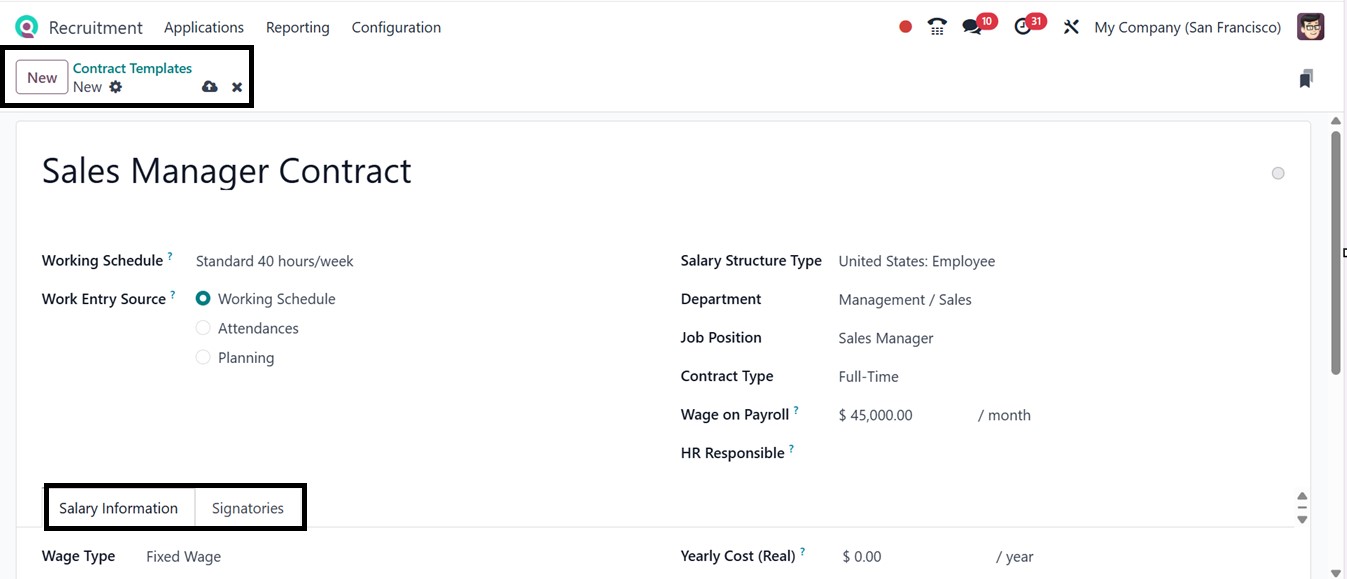Open the VoIP phone icon

937,27
